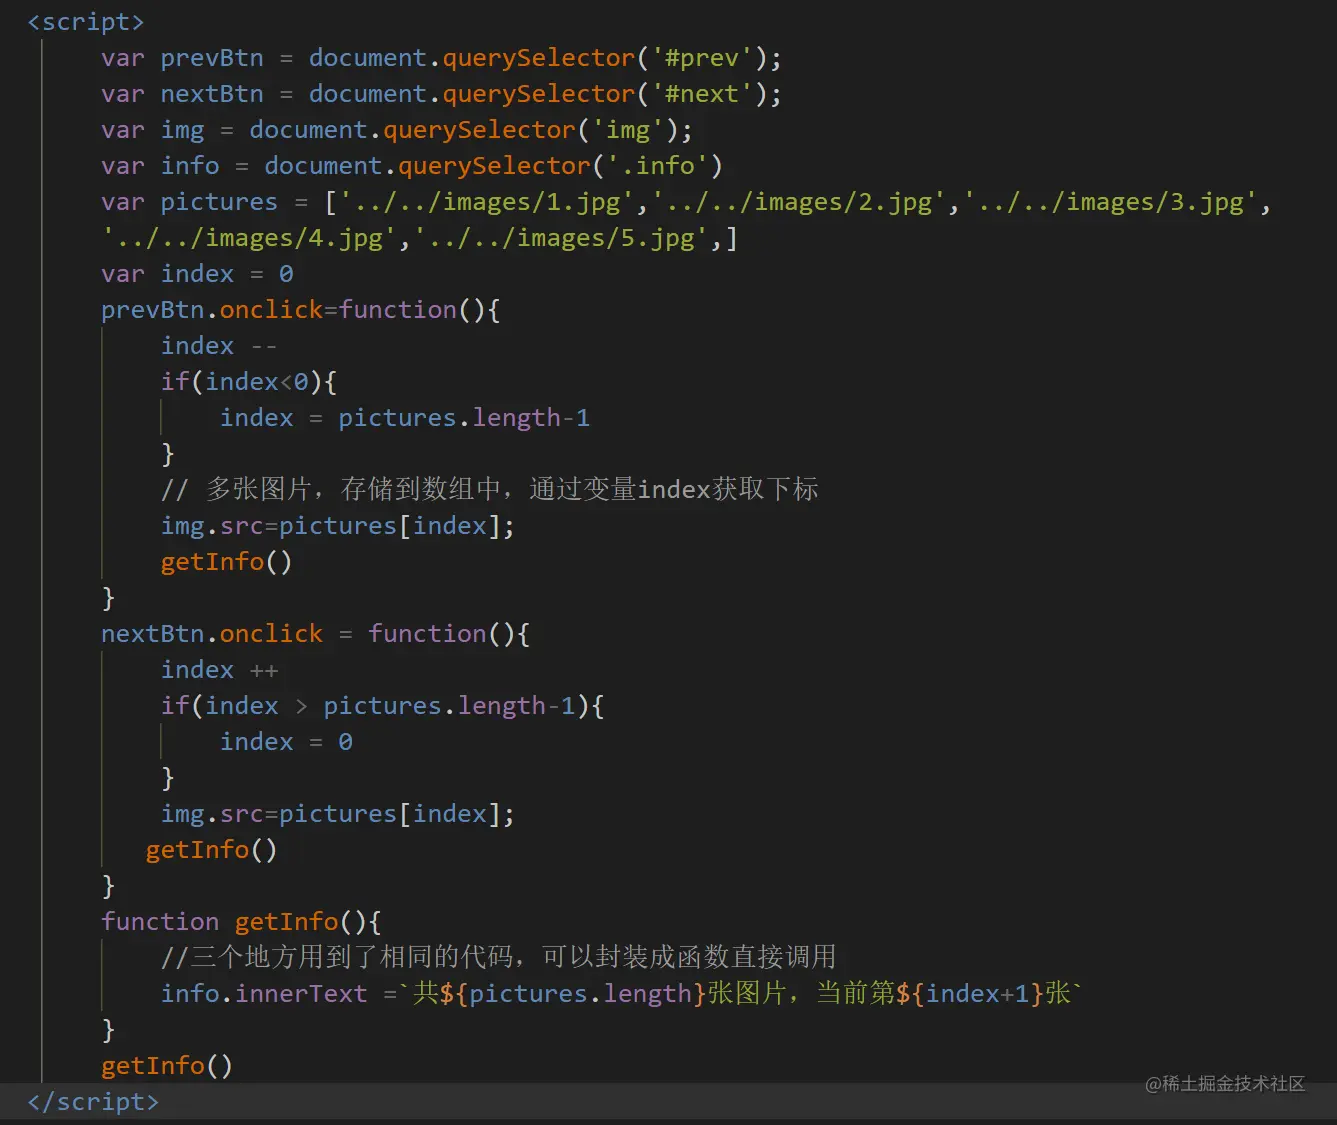The height and width of the screenshot is (1125, 1337).
Task: Select the final getInfo() call
Action: [x=166, y=1065]
